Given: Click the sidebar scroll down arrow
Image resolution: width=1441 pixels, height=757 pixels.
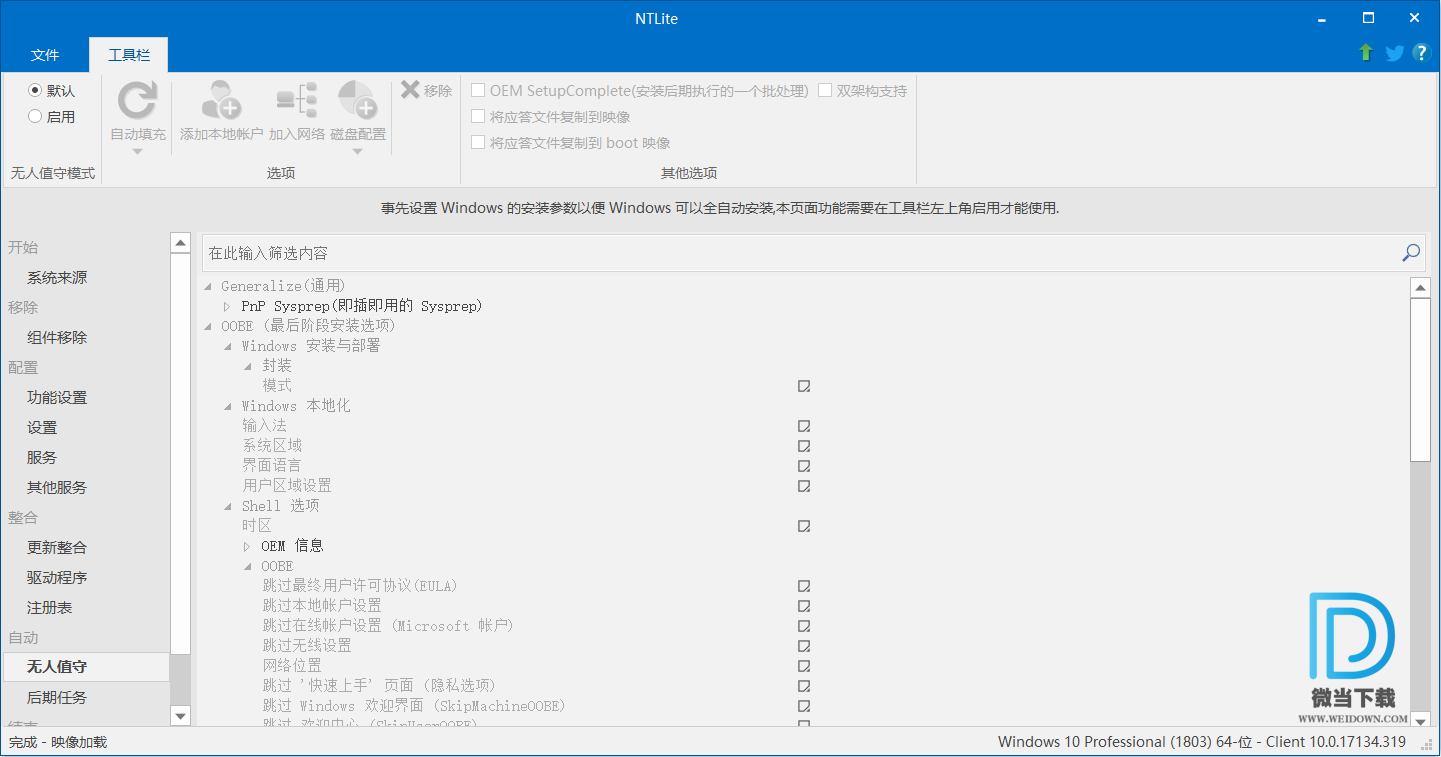Looking at the screenshot, I should coord(180,716).
